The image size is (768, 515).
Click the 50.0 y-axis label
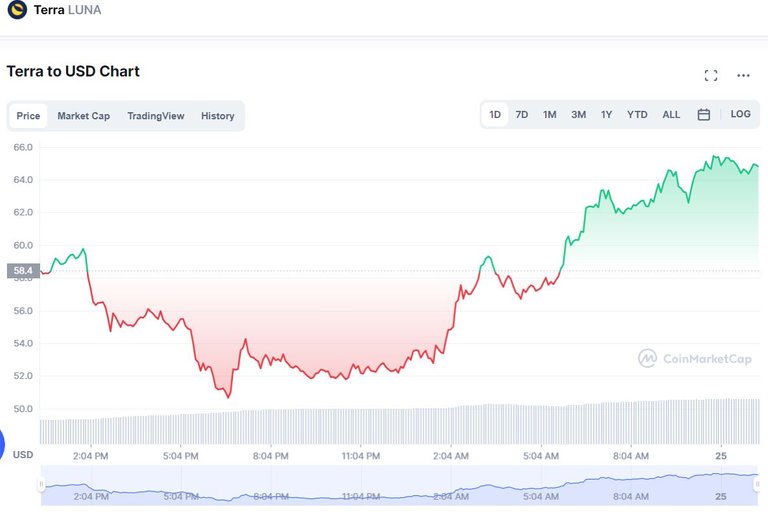(x=23, y=409)
